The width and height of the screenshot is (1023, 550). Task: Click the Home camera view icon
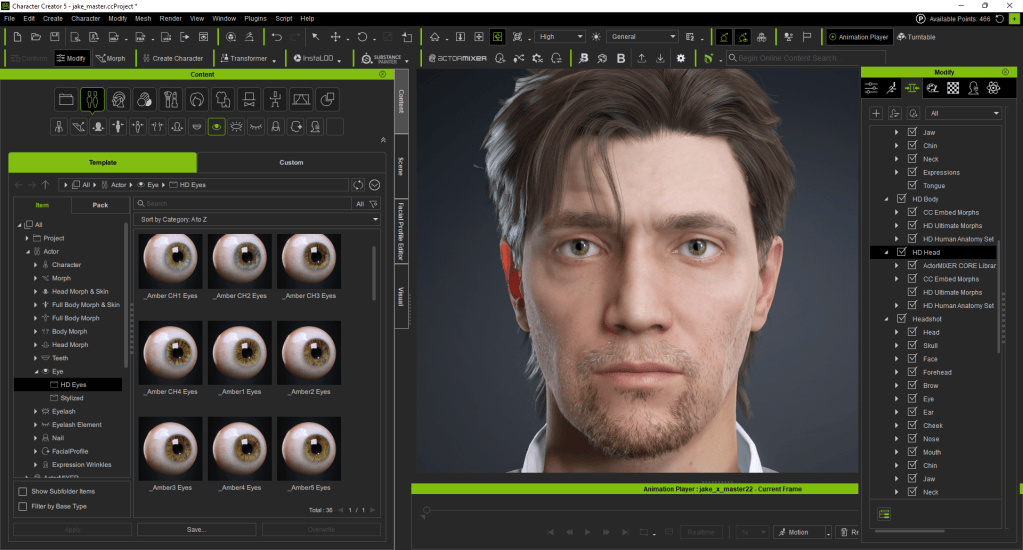[435, 37]
